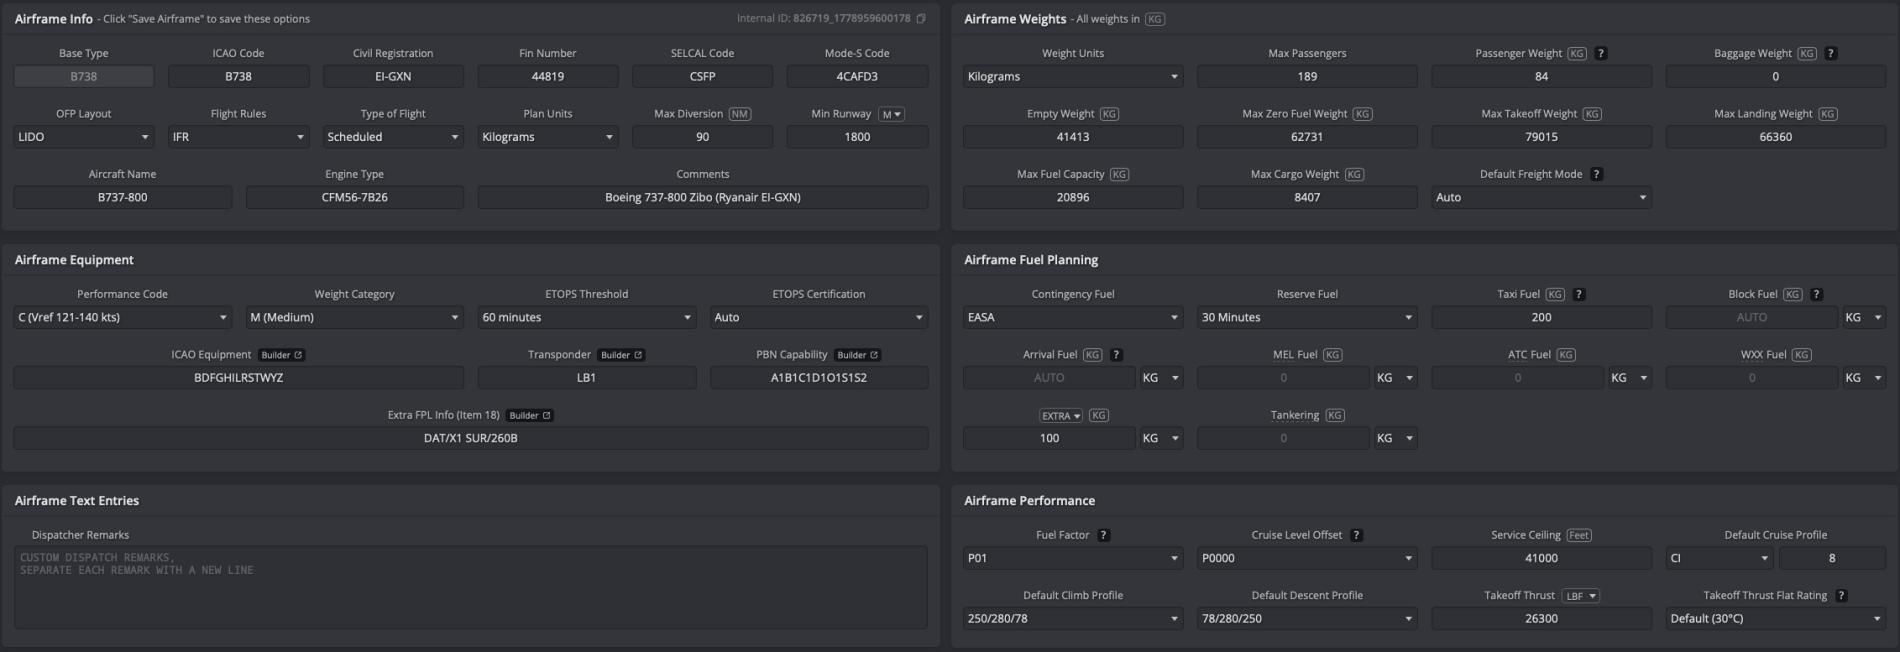Open the Flight Rules dropdown showing IFR
The image size is (1900, 652).
coord(238,137)
